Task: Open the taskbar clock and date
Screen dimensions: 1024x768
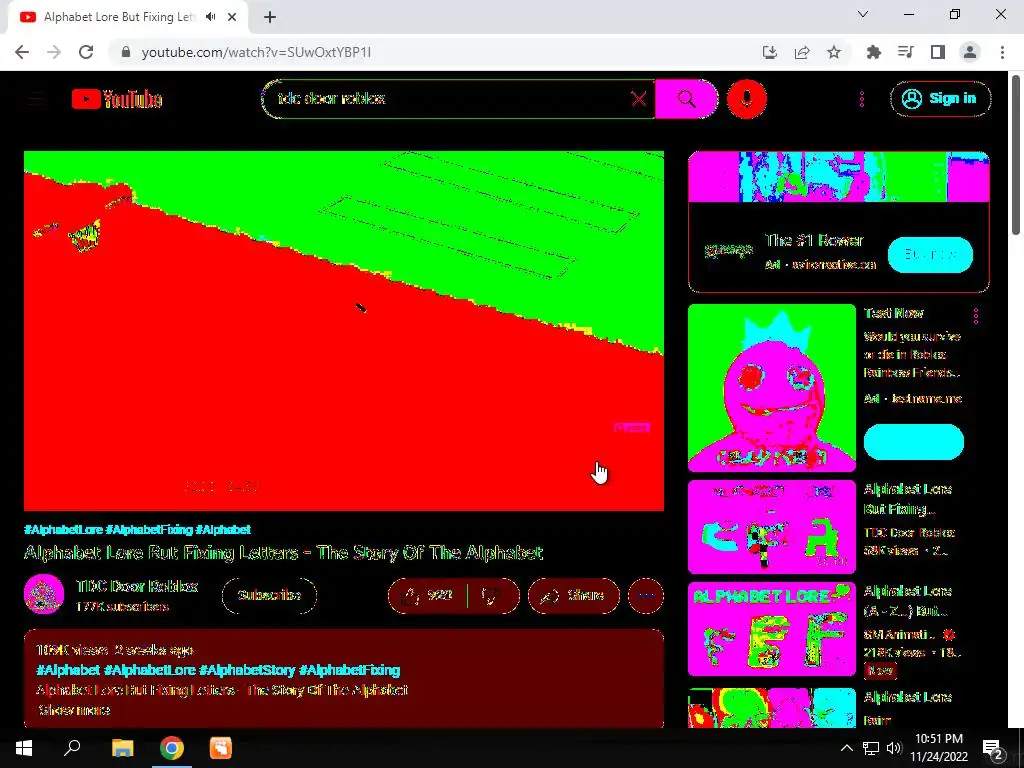Action: click(x=938, y=748)
